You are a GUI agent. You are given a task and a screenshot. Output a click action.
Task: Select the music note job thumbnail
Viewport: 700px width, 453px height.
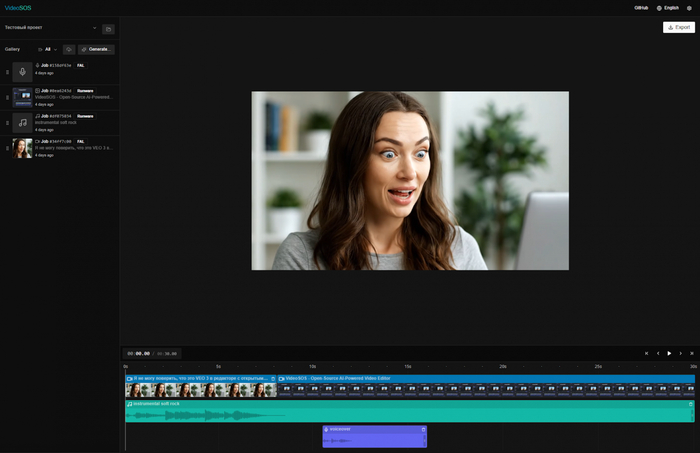22,122
